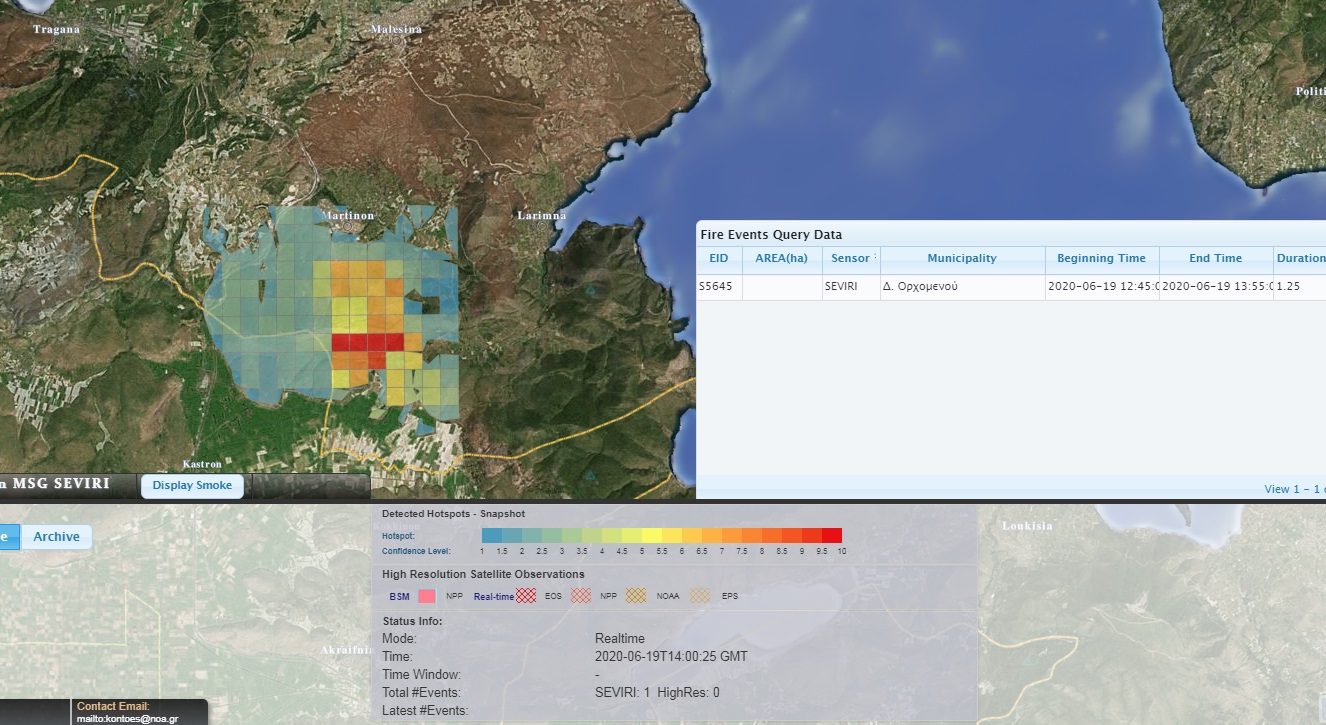Click the pink BSM NPP legend swatch

[427, 596]
